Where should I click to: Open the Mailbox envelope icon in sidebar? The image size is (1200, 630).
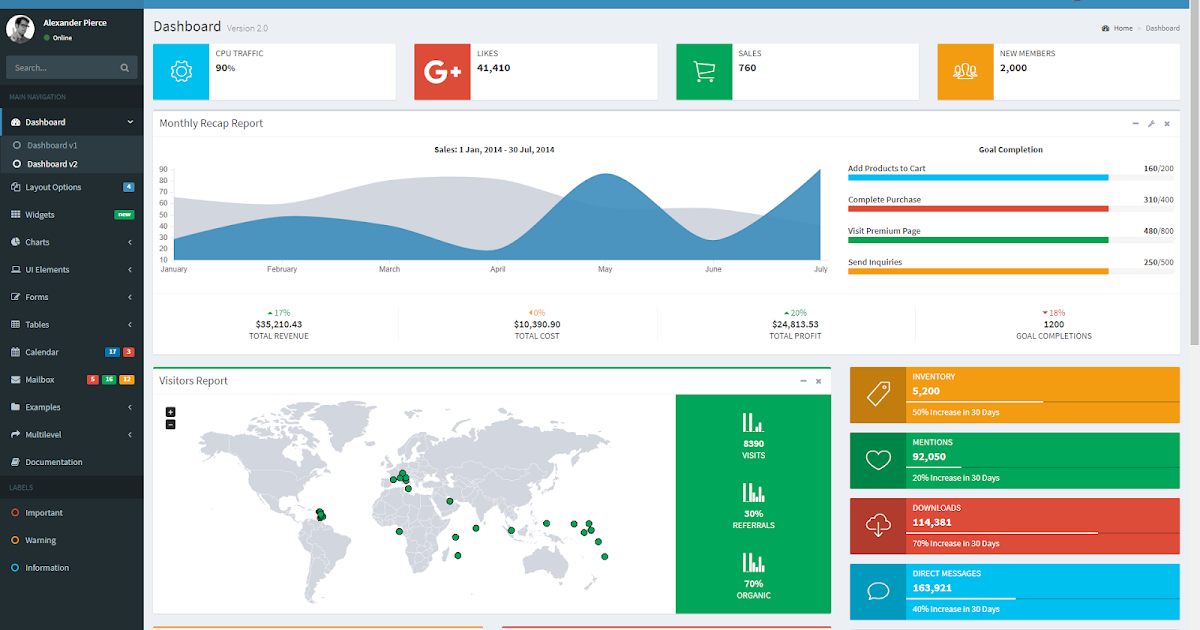tap(15, 379)
